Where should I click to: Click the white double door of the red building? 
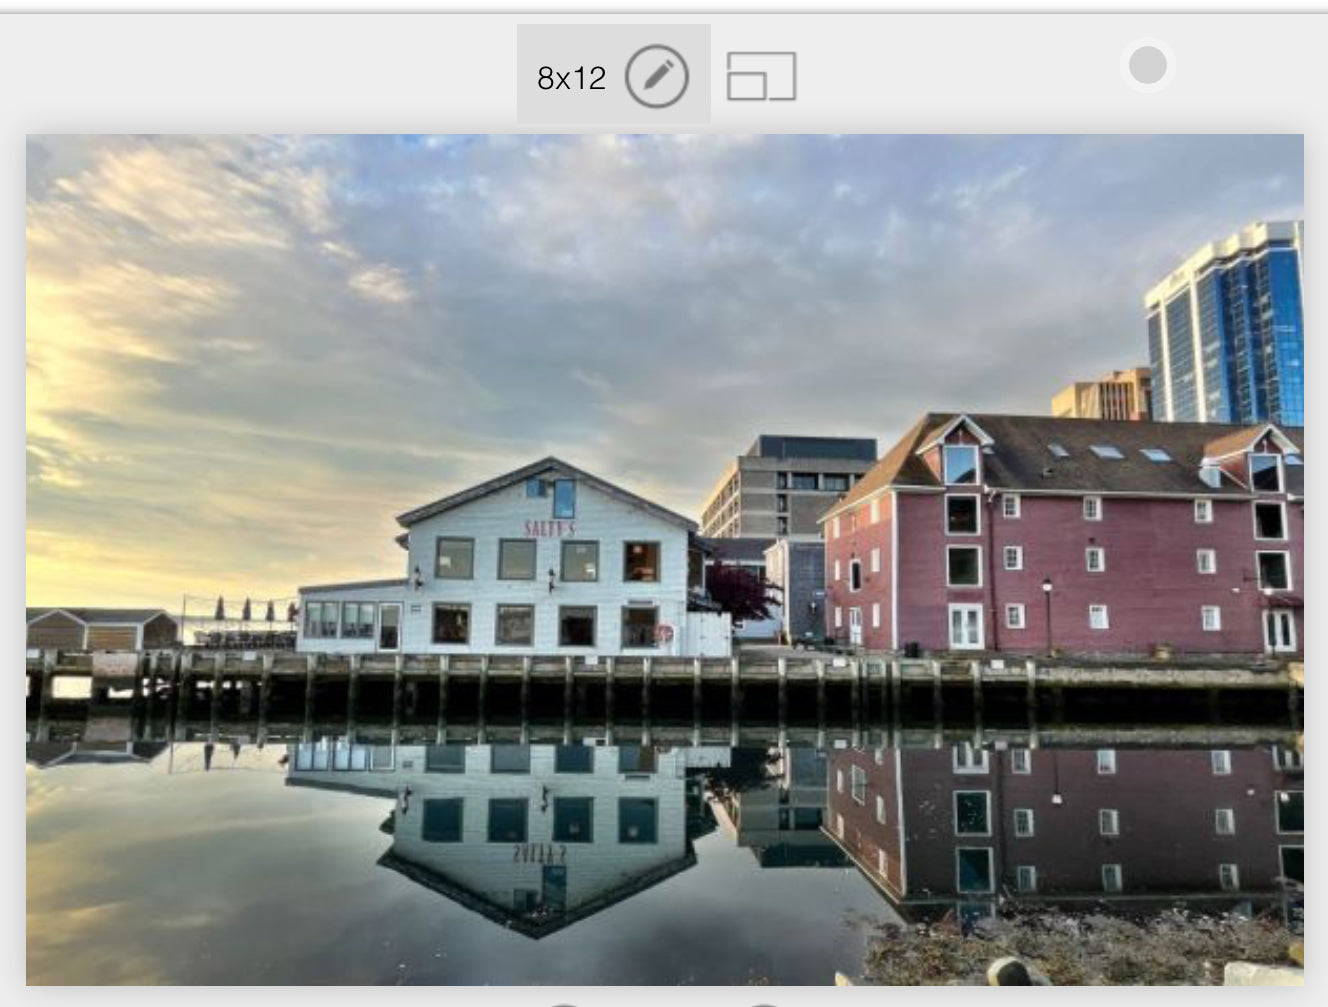(x=965, y=627)
